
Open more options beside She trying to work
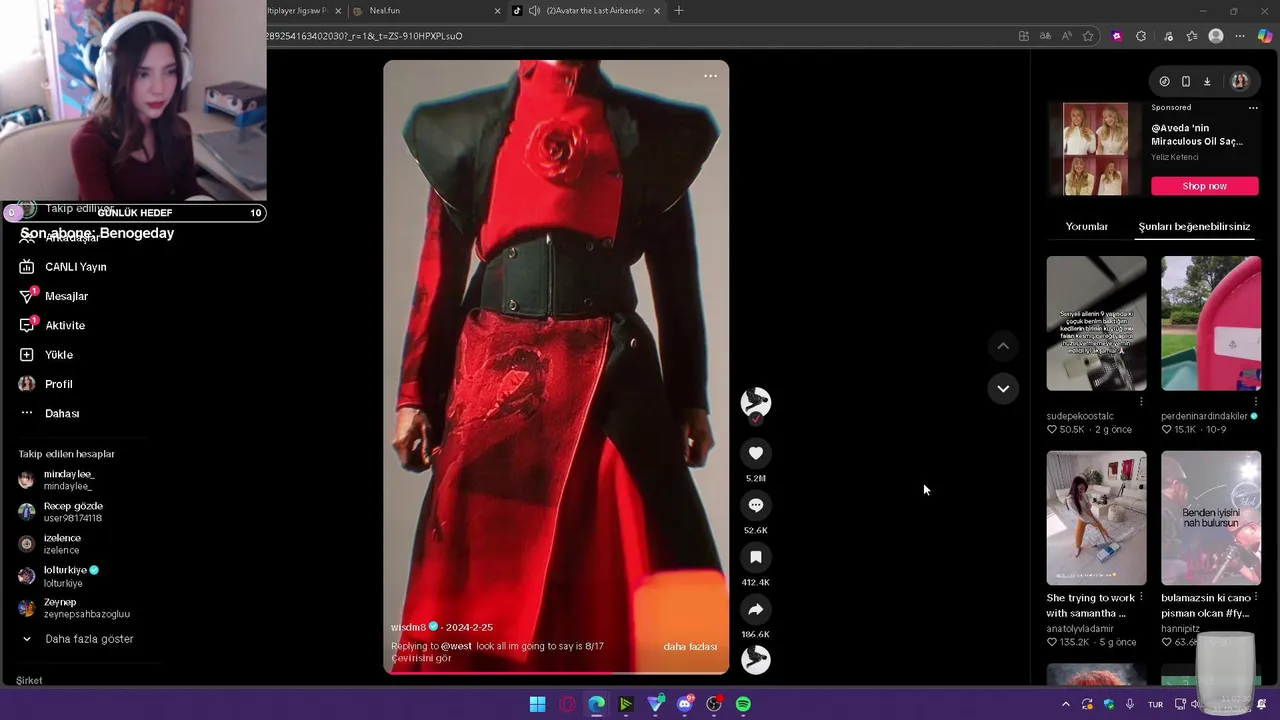tap(1141, 597)
